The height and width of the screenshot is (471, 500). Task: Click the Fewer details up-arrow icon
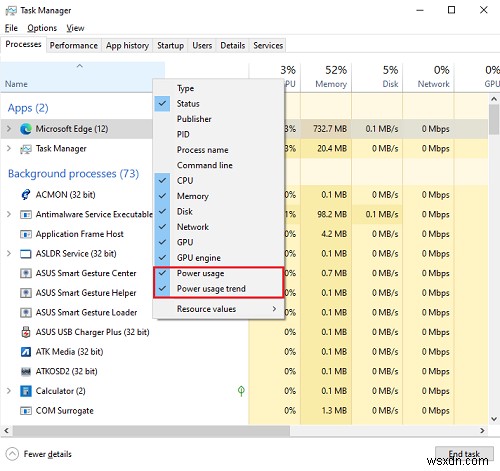(x=12, y=454)
